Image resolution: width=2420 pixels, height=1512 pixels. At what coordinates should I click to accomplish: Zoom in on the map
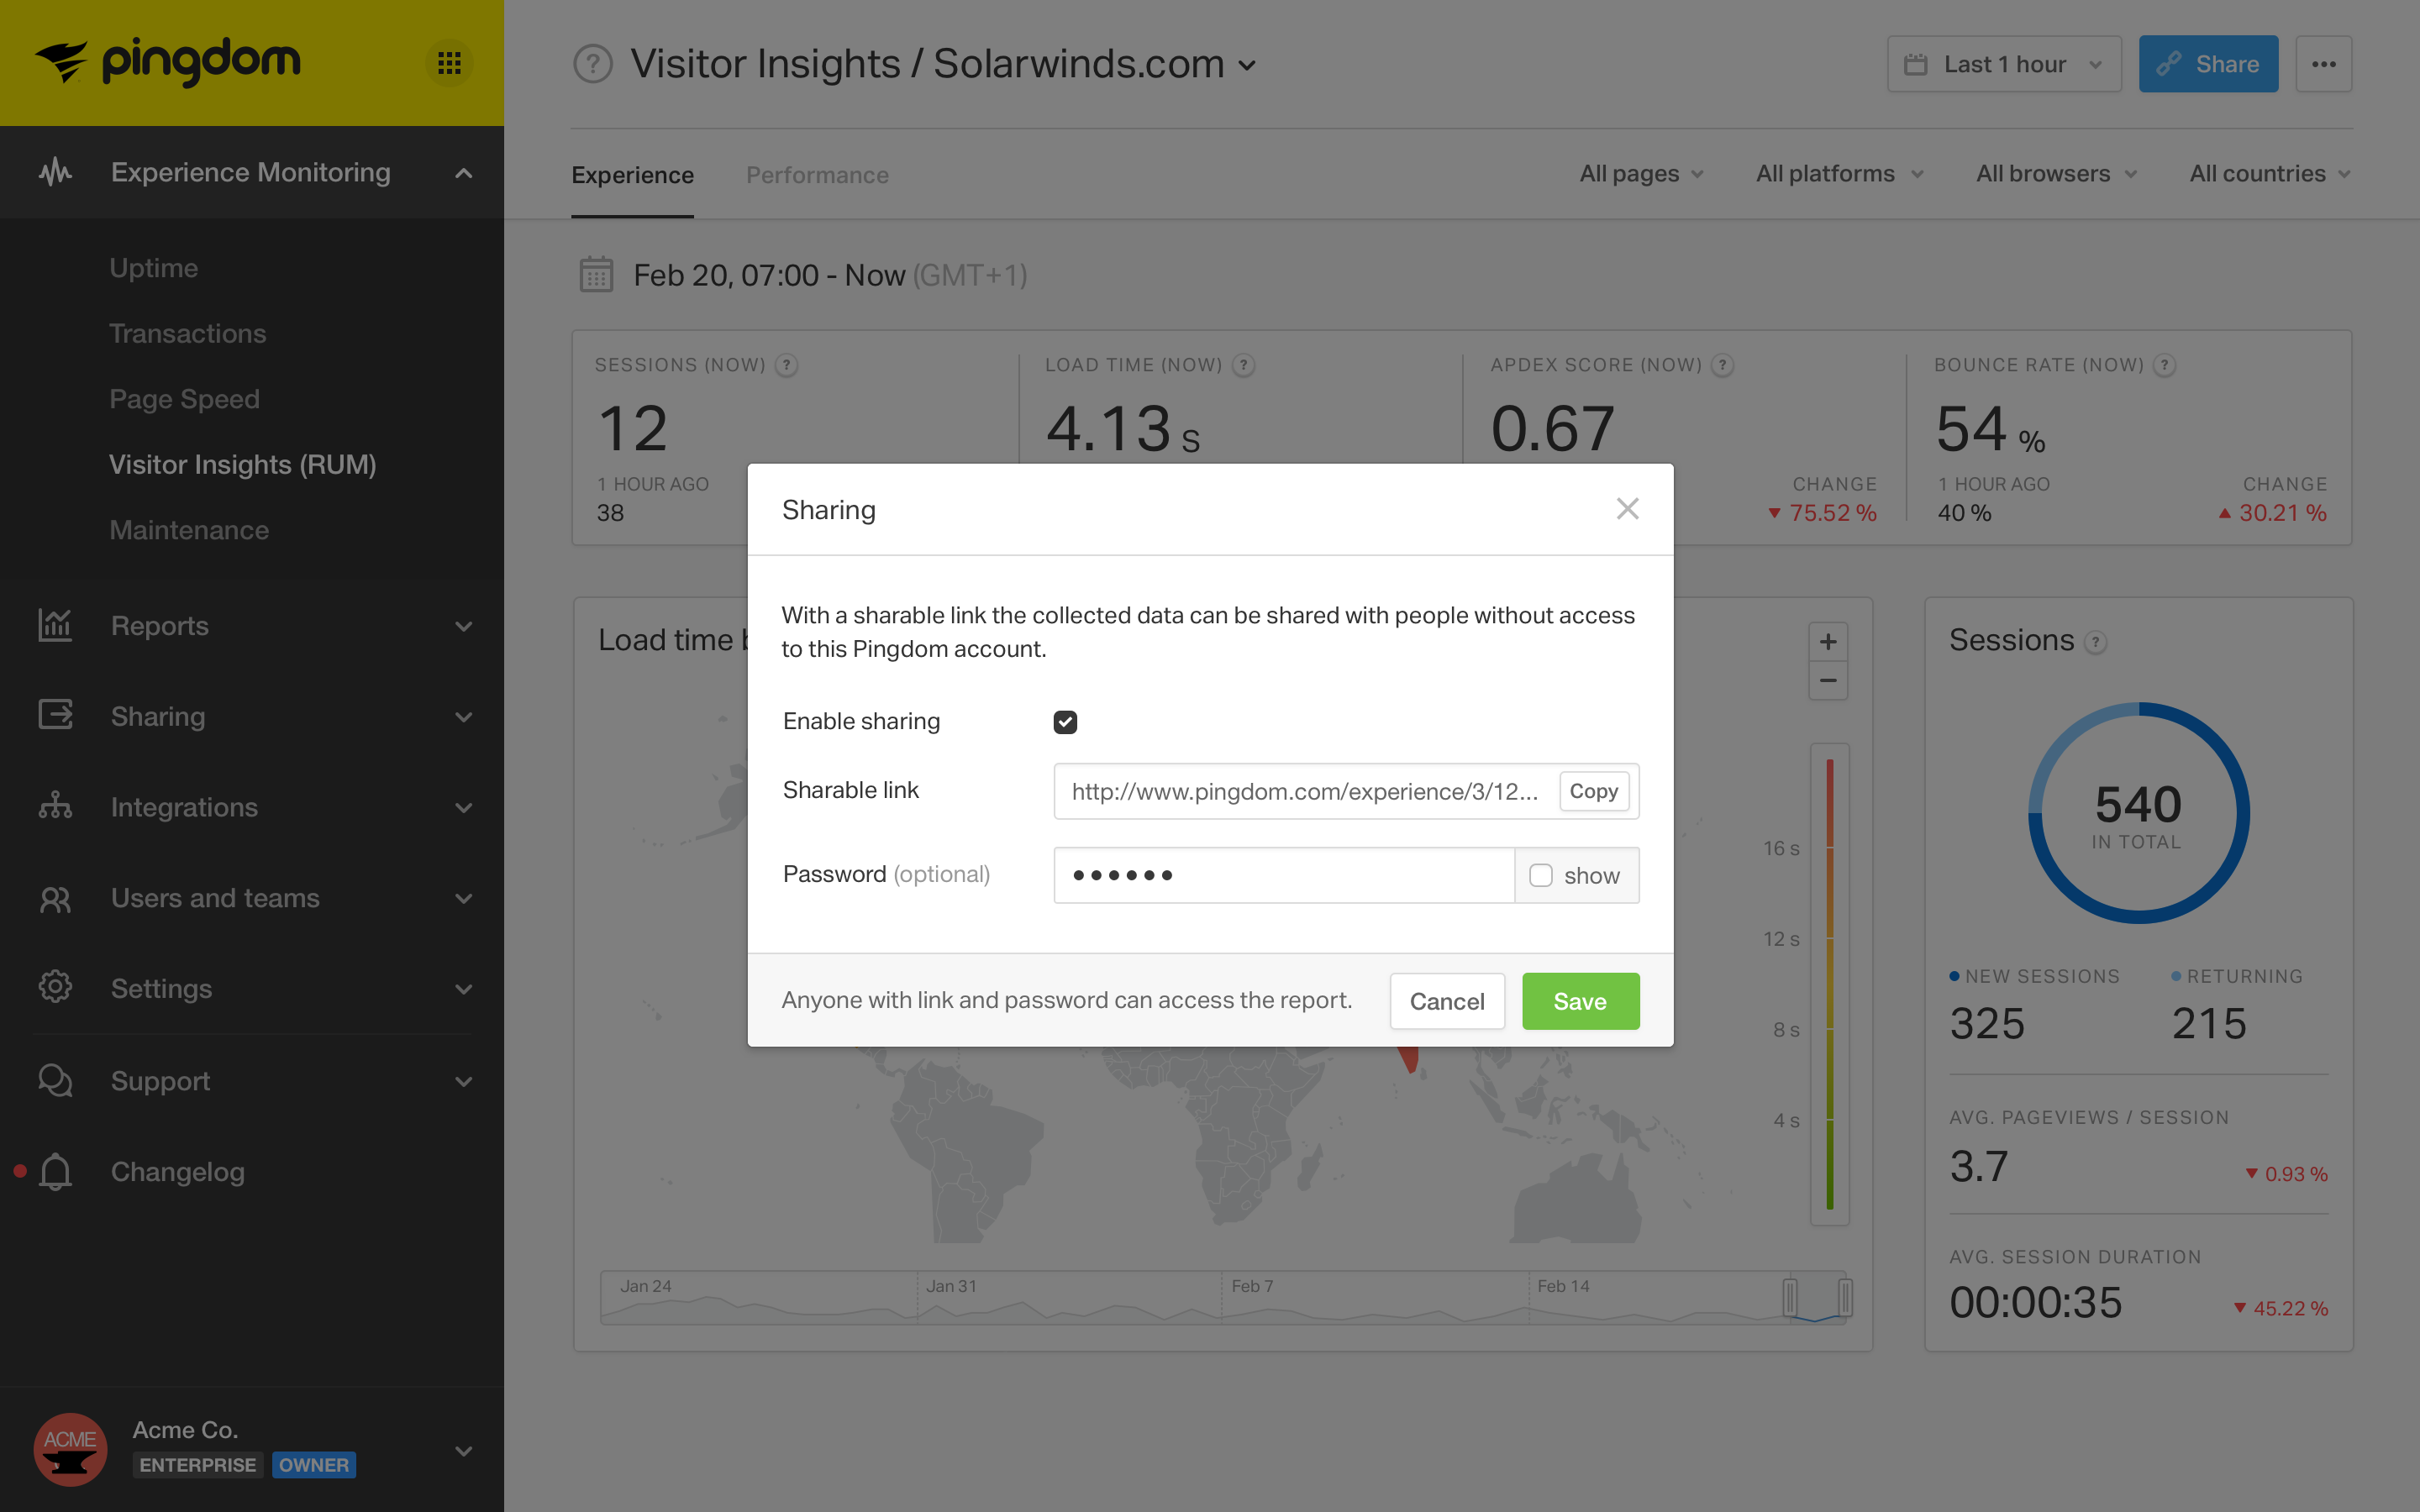[1828, 642]
